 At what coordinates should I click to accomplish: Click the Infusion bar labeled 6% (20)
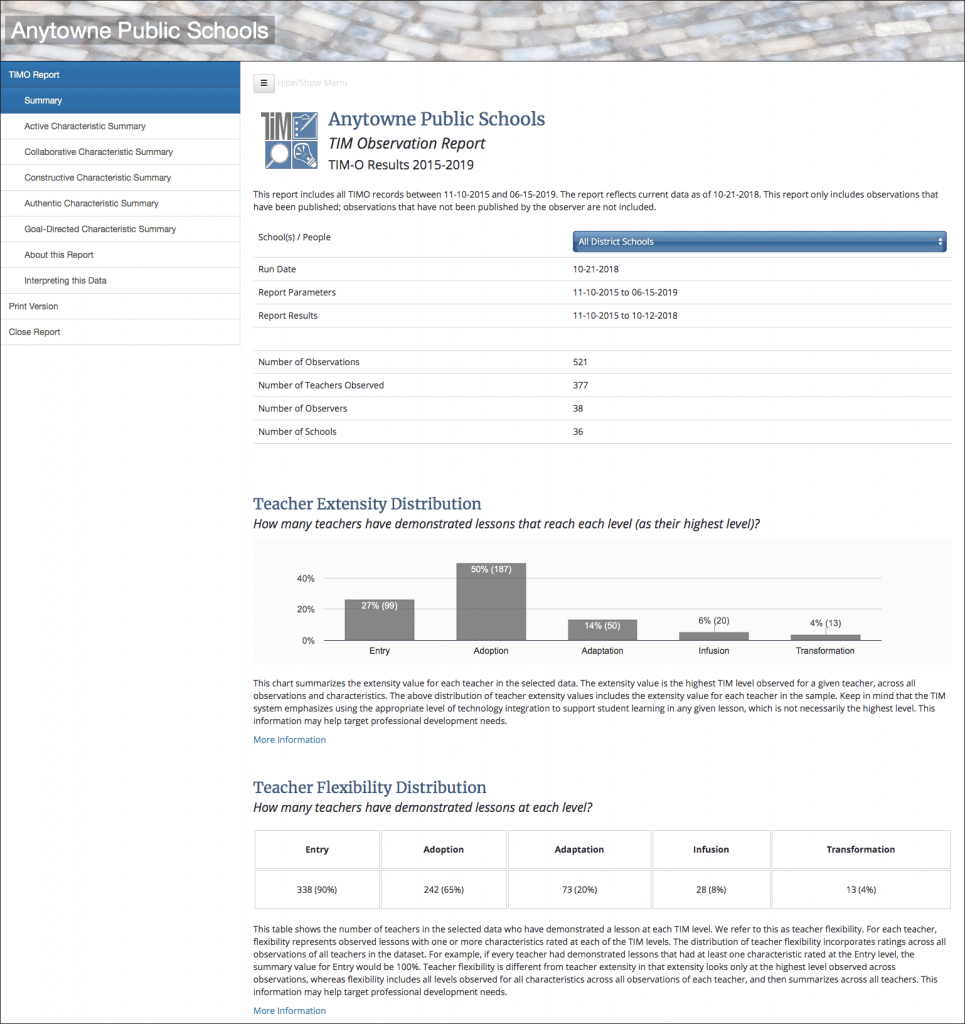(713, 634)
